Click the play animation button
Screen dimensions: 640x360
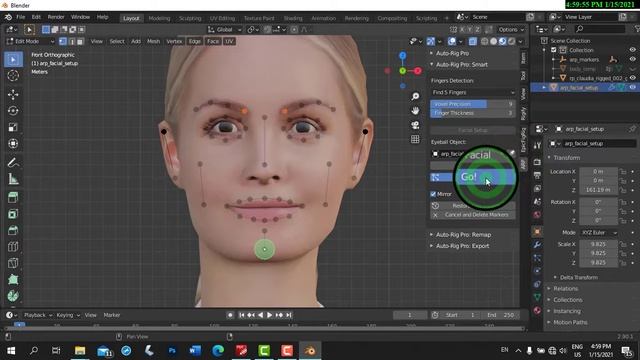[269, 315]
